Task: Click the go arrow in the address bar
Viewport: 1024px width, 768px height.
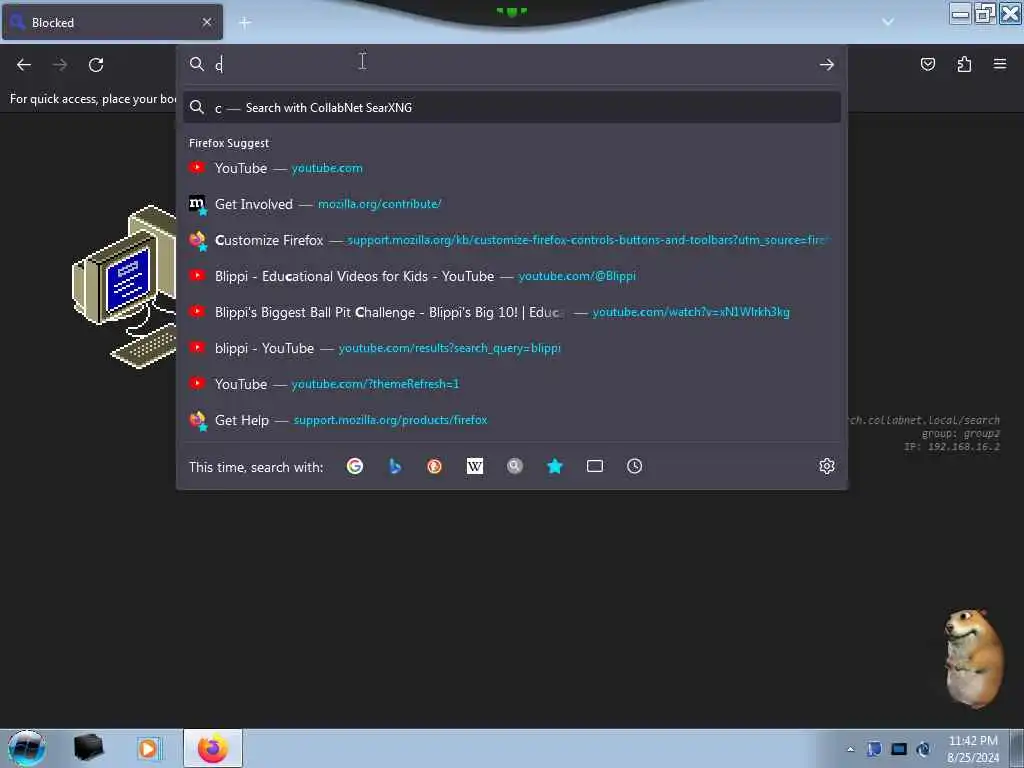Action: pos(827,64)
